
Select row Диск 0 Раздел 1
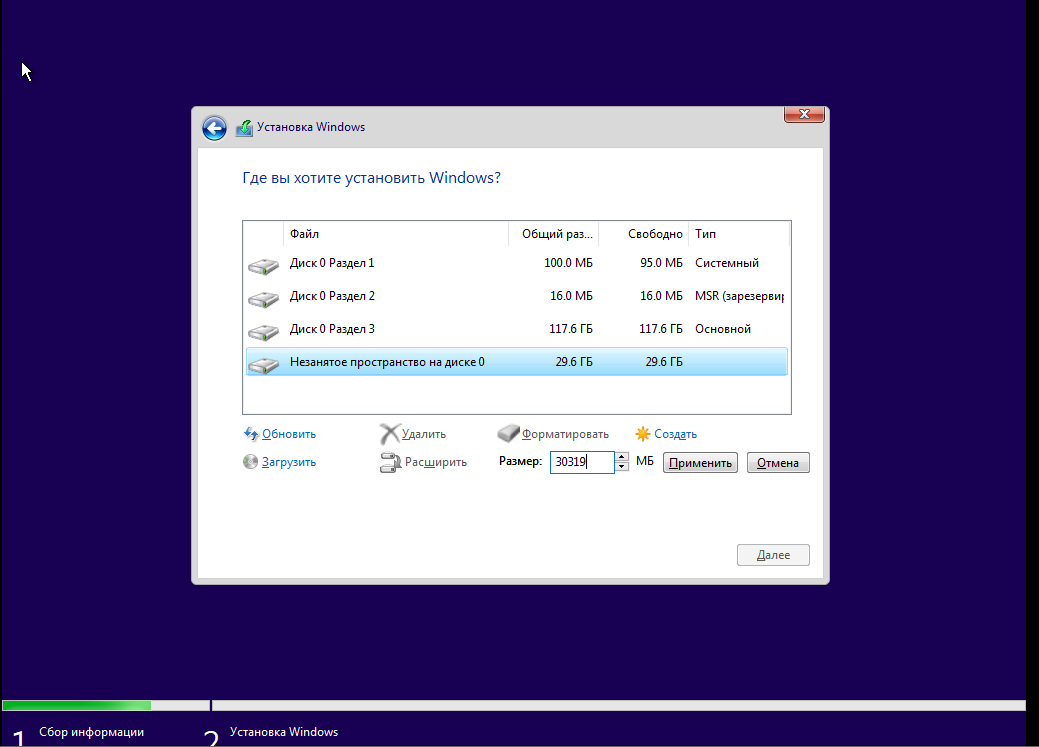point(517,263)
